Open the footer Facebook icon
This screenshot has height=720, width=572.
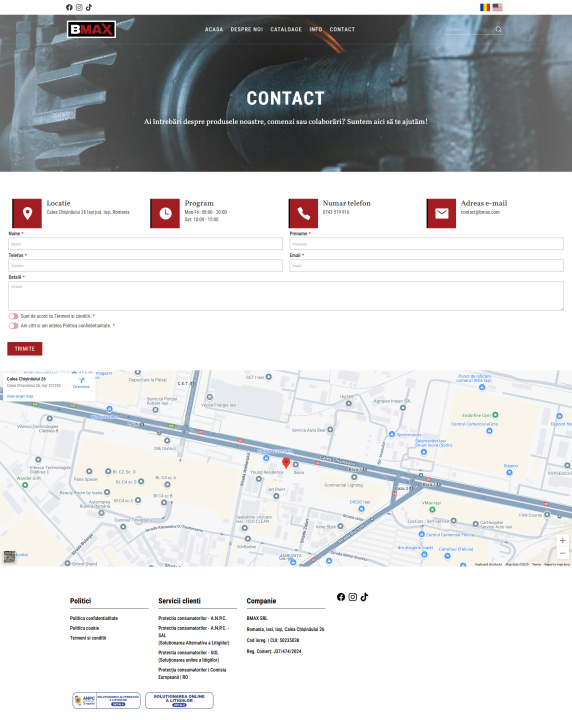(341, 597)
